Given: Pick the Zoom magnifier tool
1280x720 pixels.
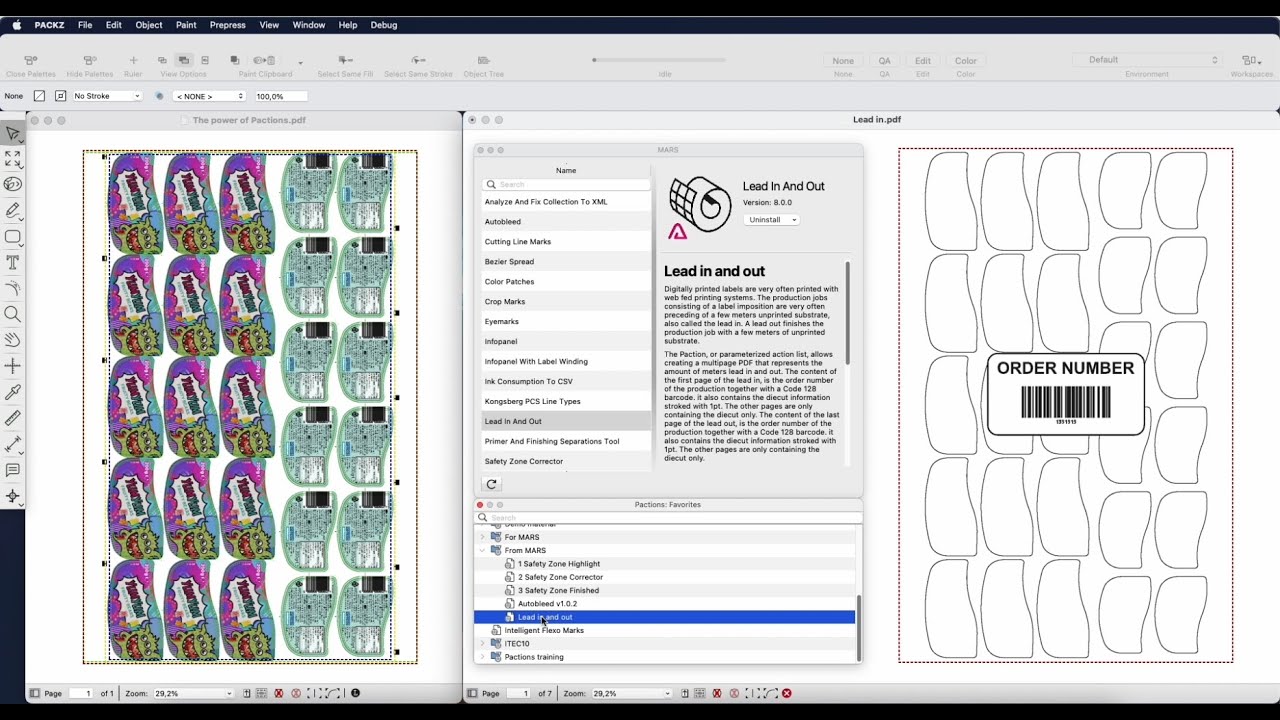Looking at the screenshot, I should coord(13,314).
